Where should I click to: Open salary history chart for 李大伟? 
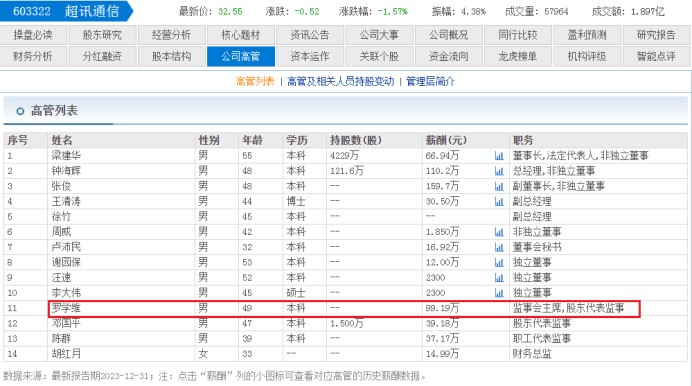tap(499, 293)
